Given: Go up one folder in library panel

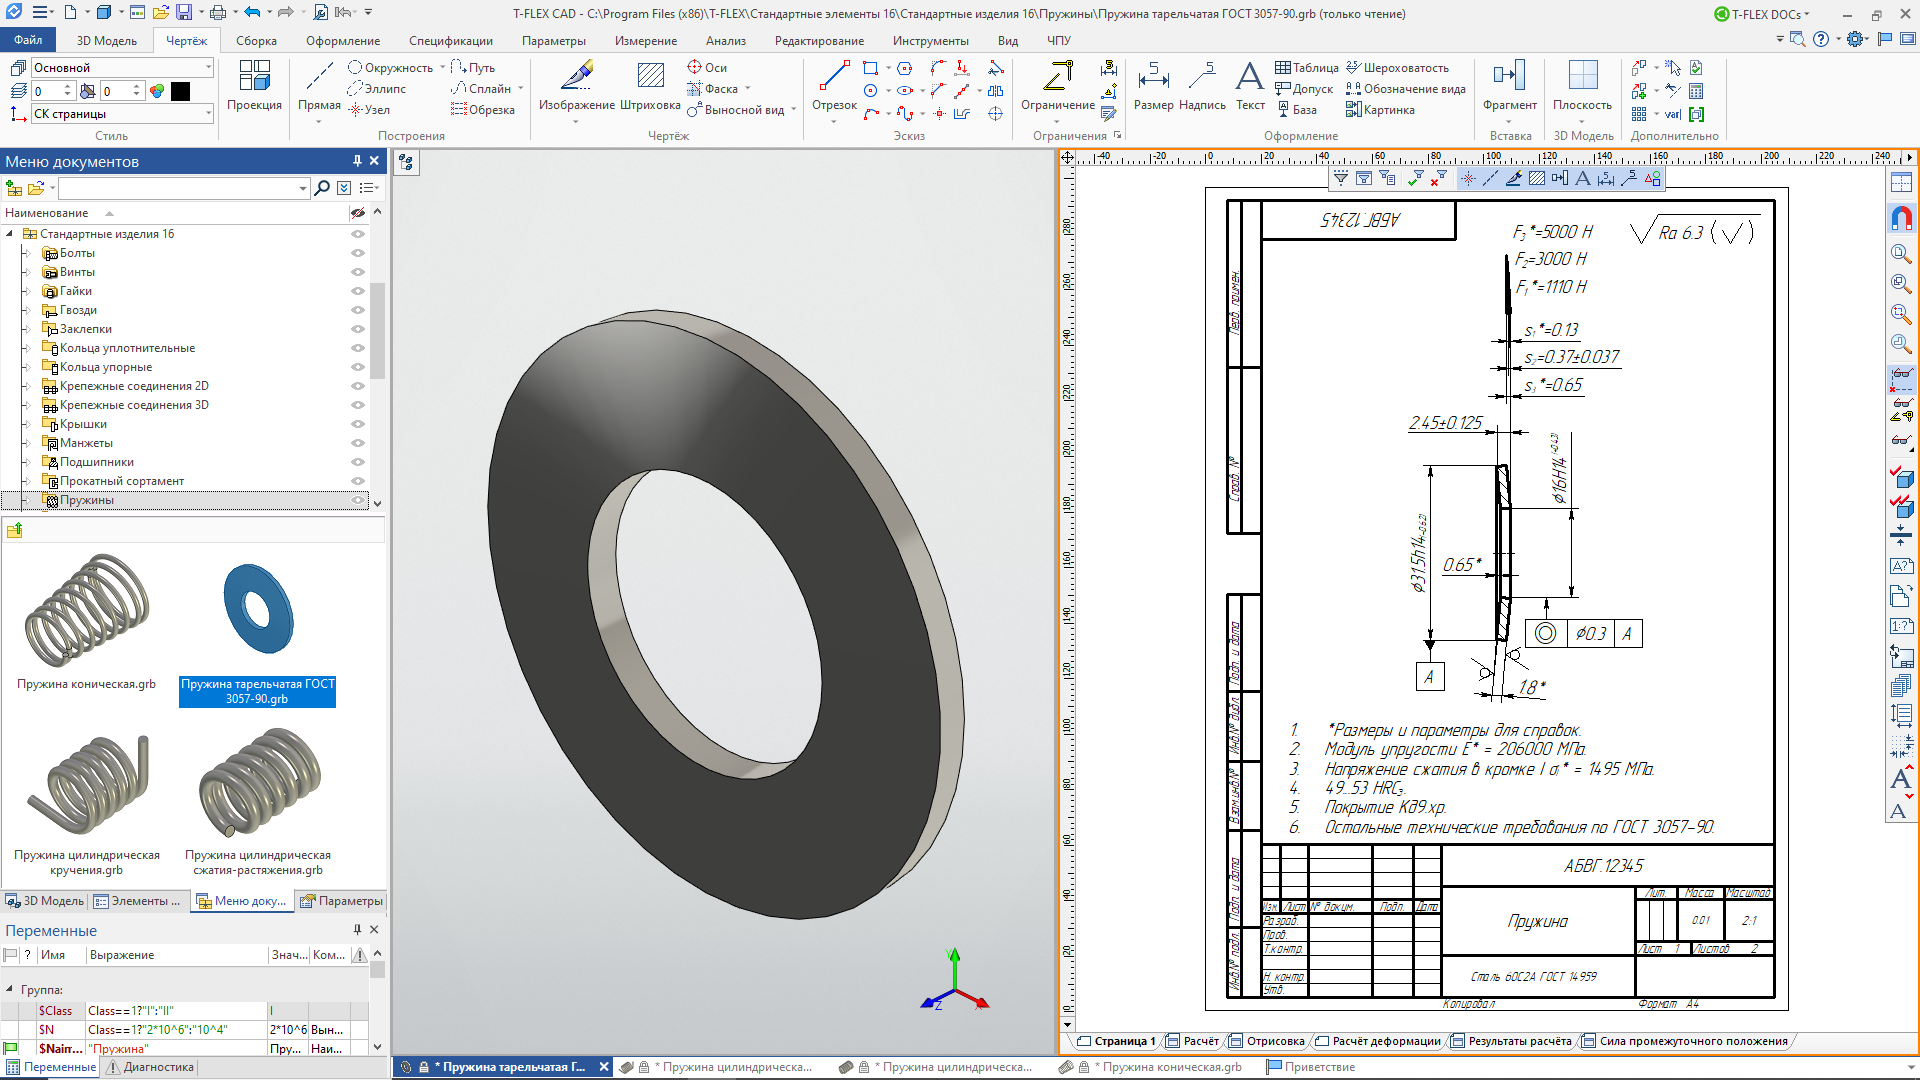Looking at the screenshot, I should coord(14,530).
